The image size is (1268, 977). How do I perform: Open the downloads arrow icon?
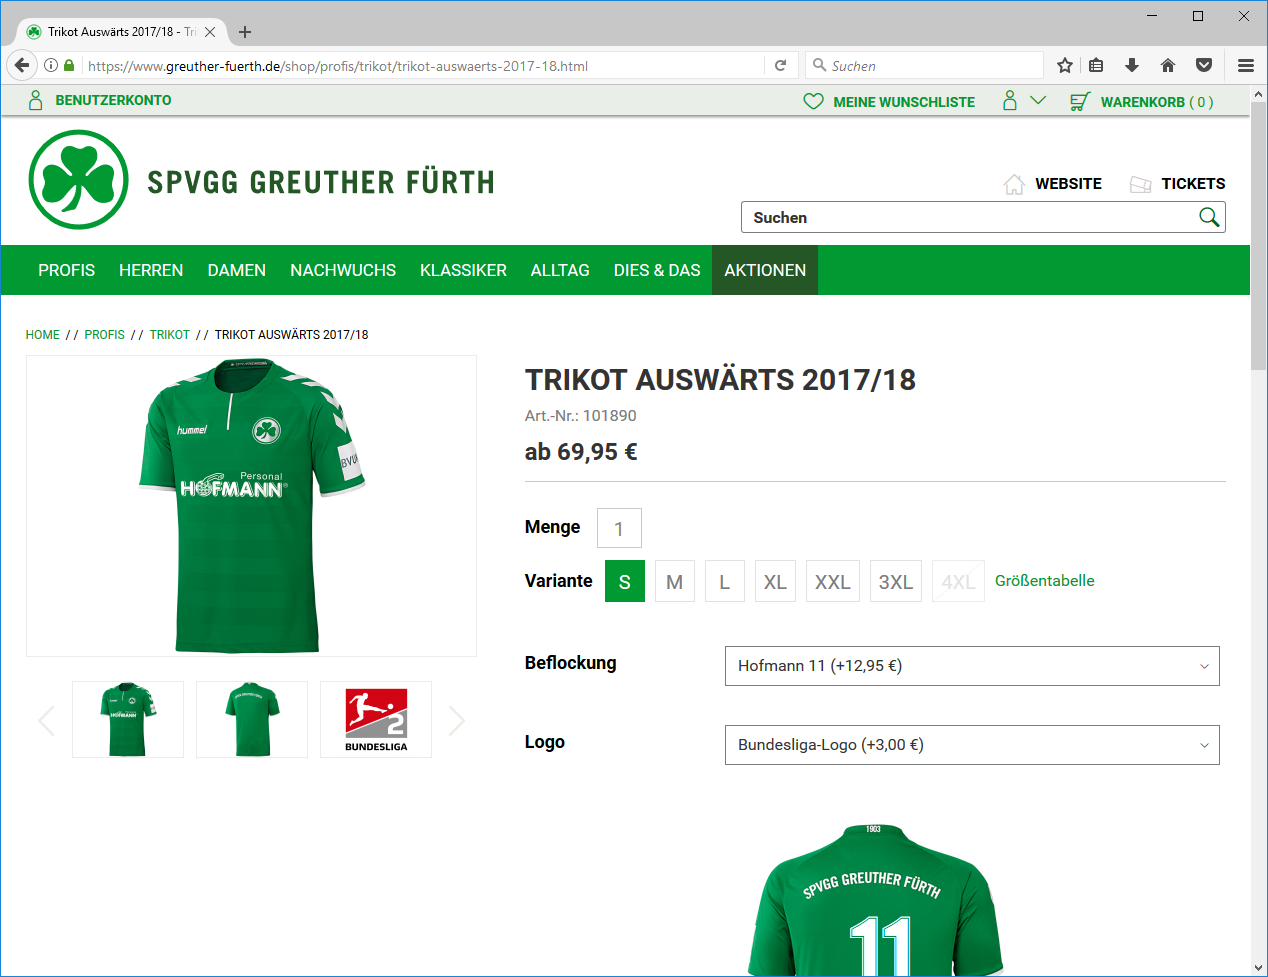point(1132,65)
